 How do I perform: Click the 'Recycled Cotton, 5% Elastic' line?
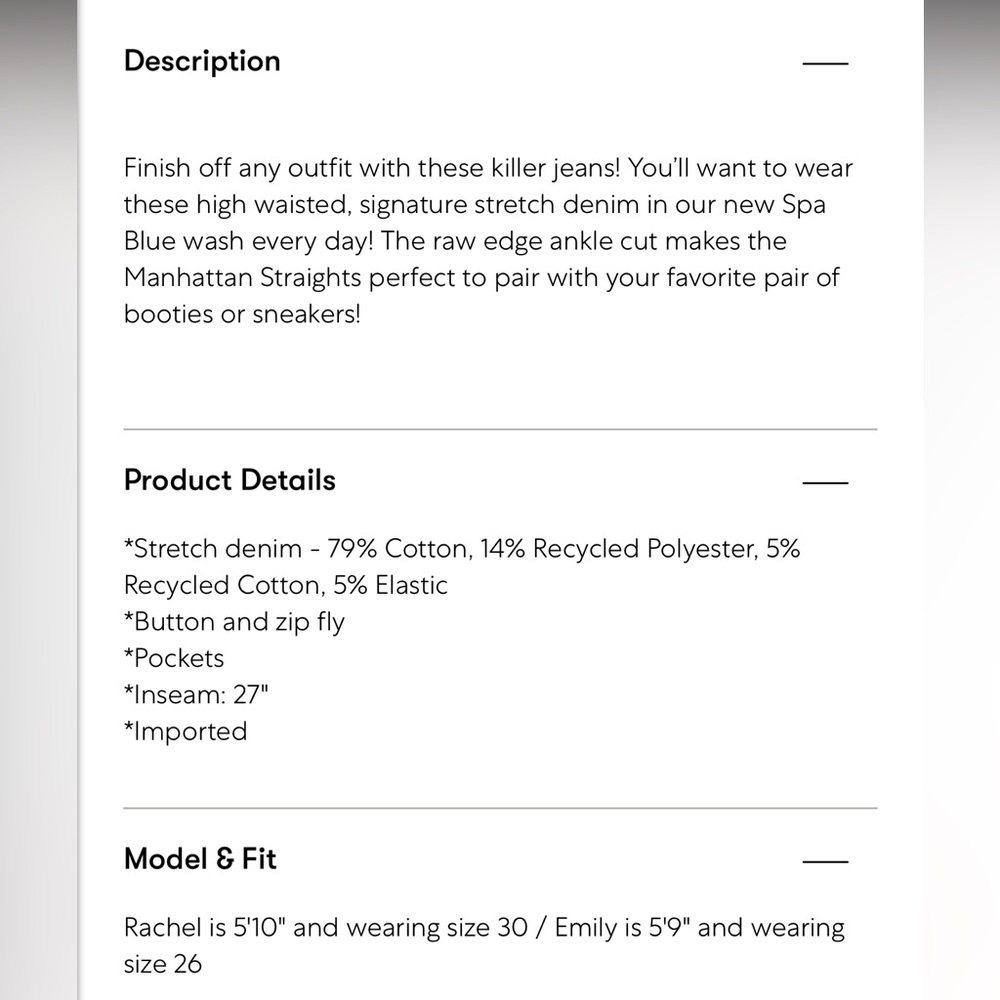(x=286, y=585)
